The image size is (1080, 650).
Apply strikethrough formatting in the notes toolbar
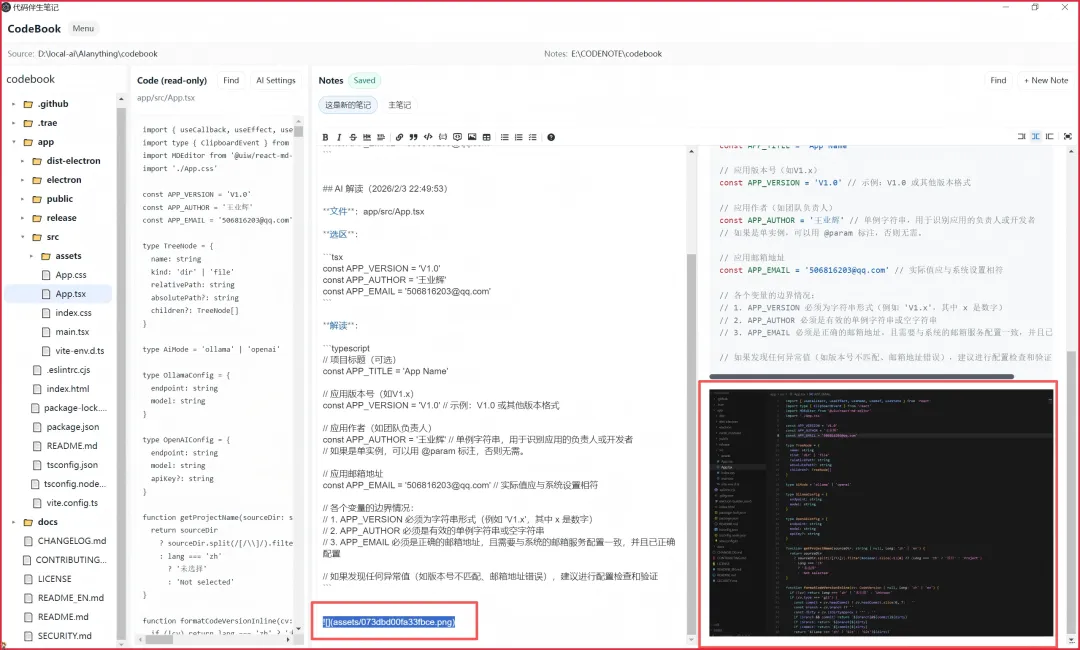353,137
